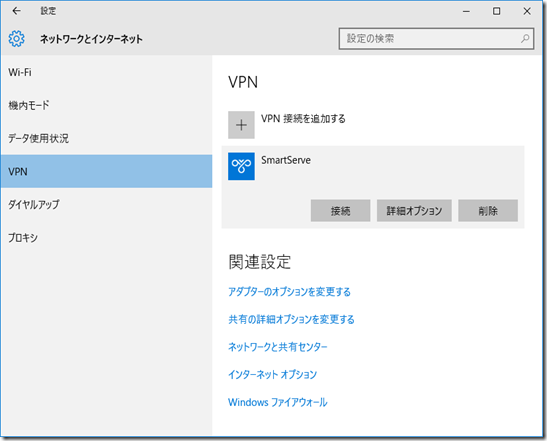Click the SmartServe VPN connection icon
The image size is (547, 441).
(x=241, y=166)
